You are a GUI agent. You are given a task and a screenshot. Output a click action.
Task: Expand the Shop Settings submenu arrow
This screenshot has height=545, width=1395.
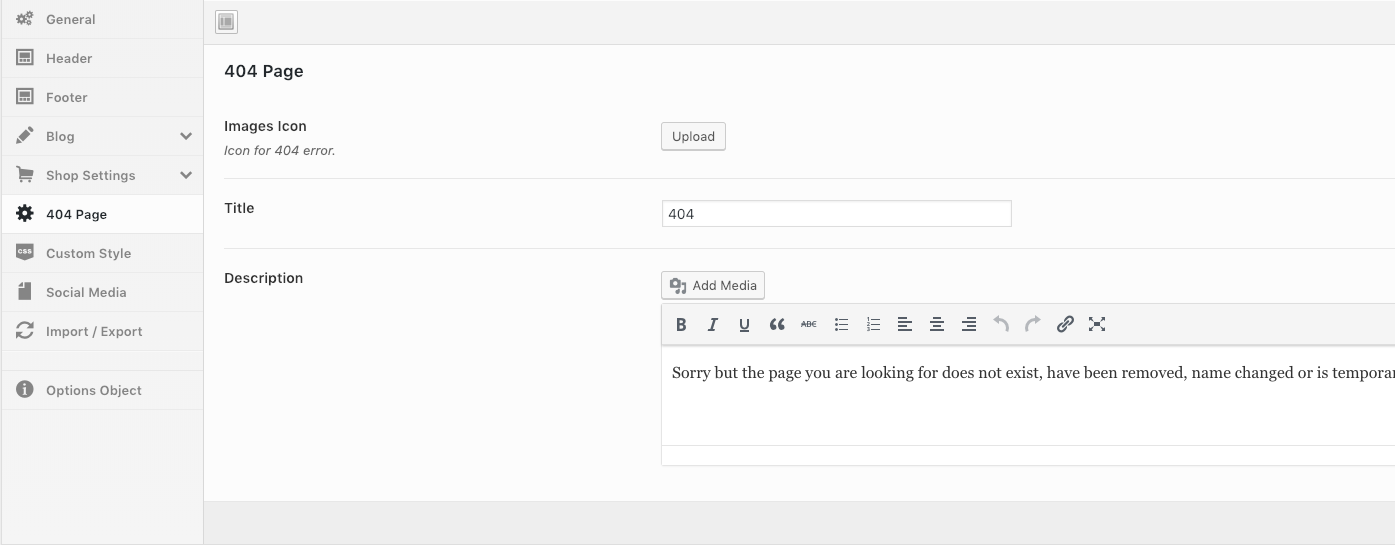coord(186,175)
